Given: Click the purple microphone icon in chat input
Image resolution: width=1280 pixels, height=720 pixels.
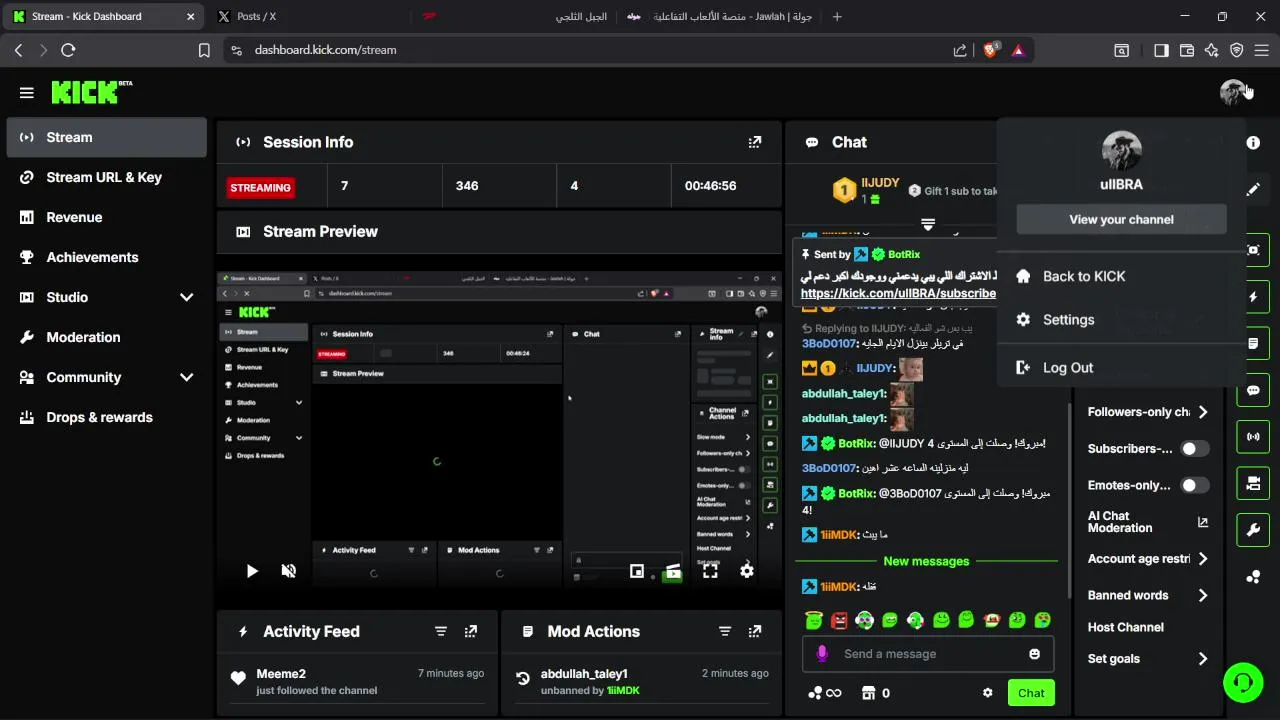Looking at the screenshot, I should (x=822, y=654).
